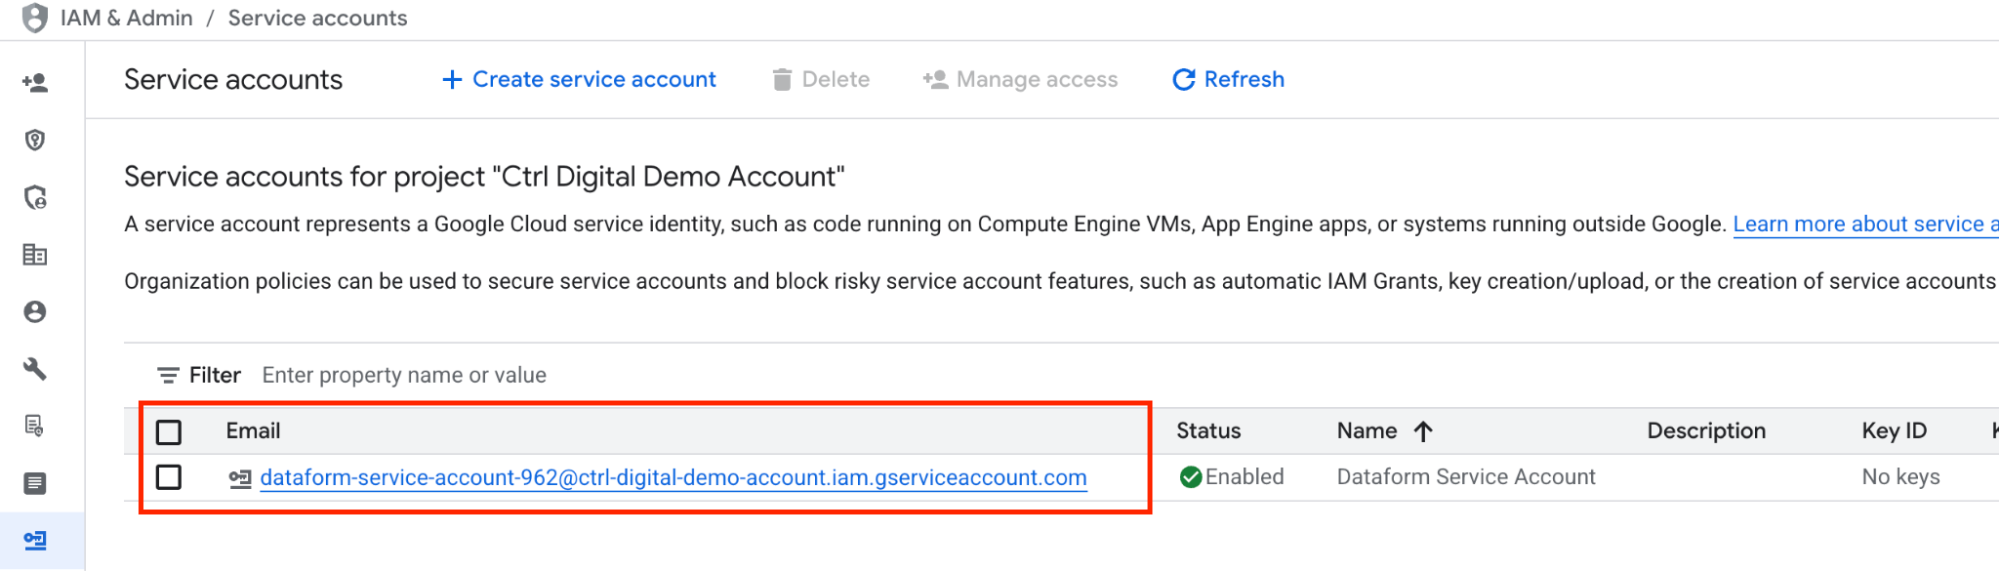The image size is (1999, 572).
Task: Open the IAM add-person sidebar icon
Action: (x=35, y=83)
